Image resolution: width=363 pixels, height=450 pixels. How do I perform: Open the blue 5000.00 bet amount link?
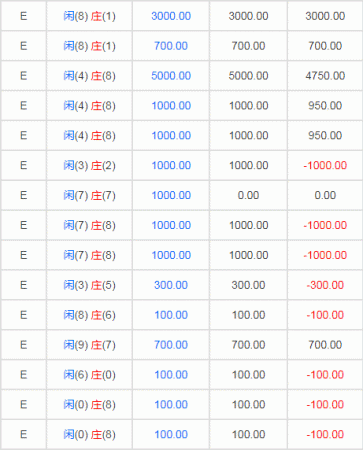pyautogui.click(x=171, y=76)
